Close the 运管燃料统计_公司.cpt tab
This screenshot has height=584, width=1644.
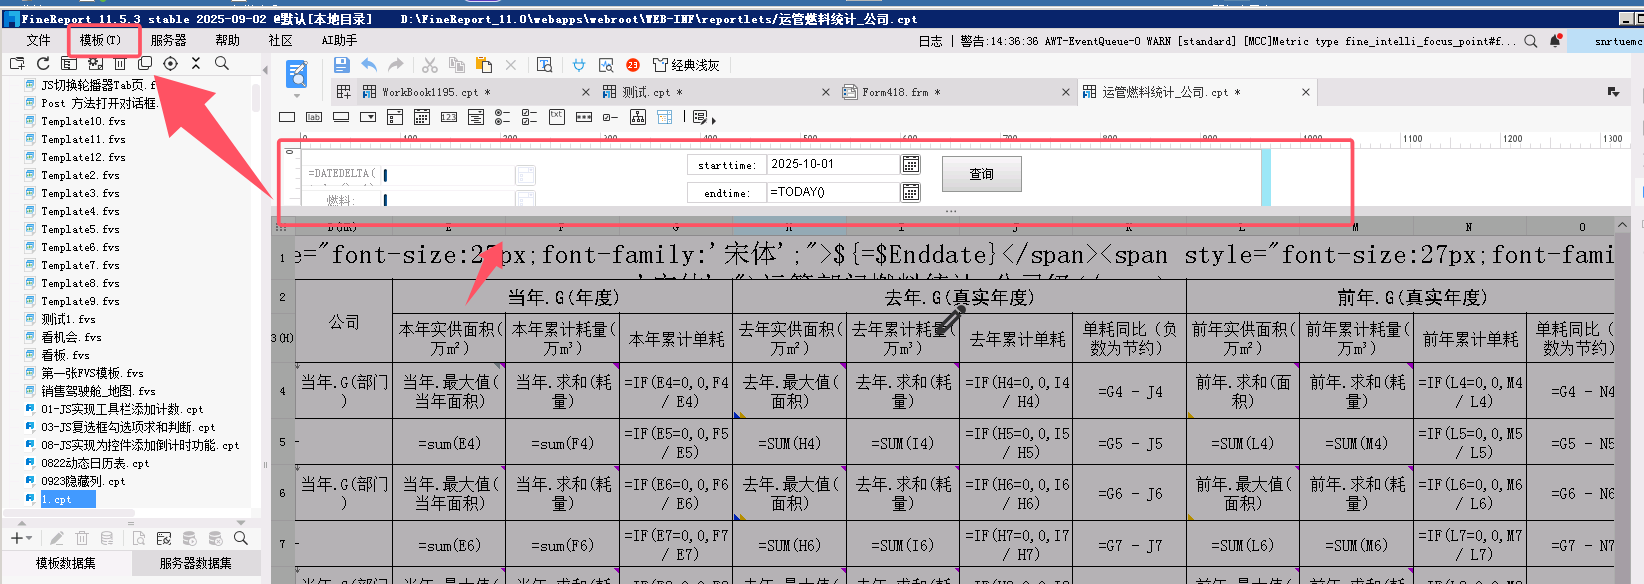(1306, 92)
